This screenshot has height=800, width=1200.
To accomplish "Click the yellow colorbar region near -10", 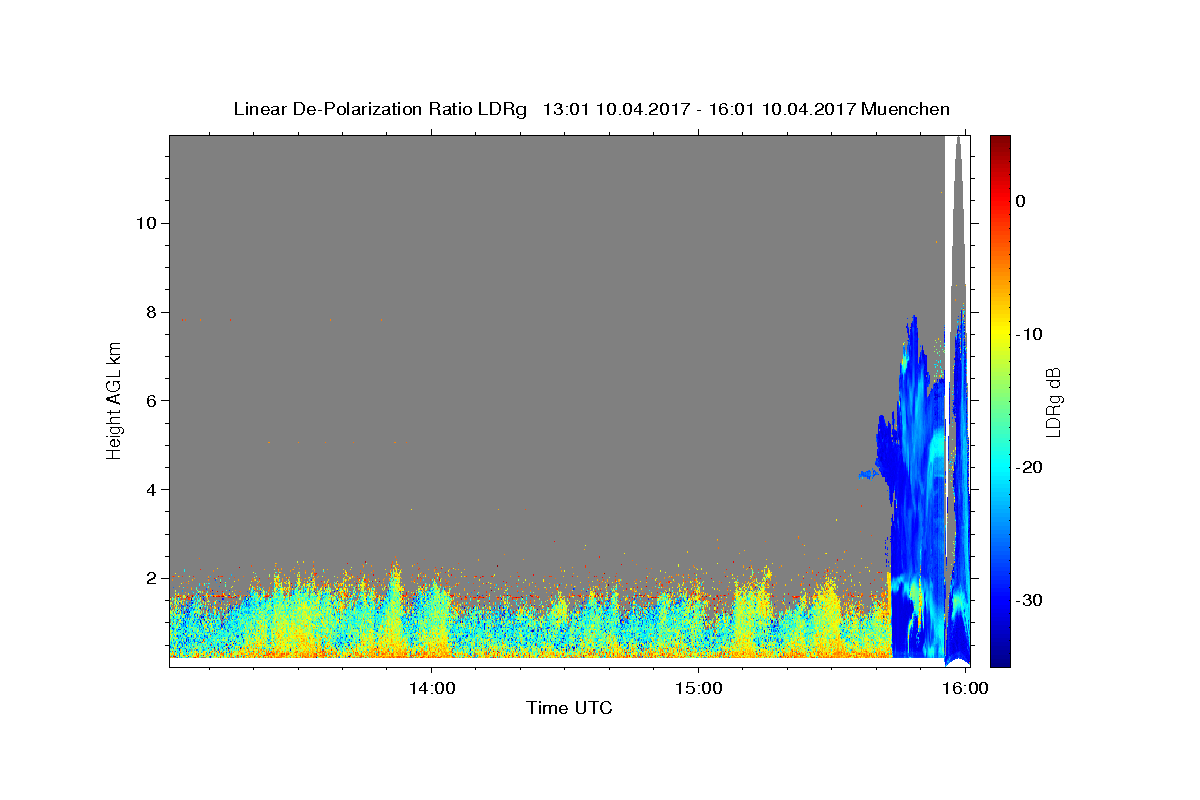I will tap(1000, 334).
